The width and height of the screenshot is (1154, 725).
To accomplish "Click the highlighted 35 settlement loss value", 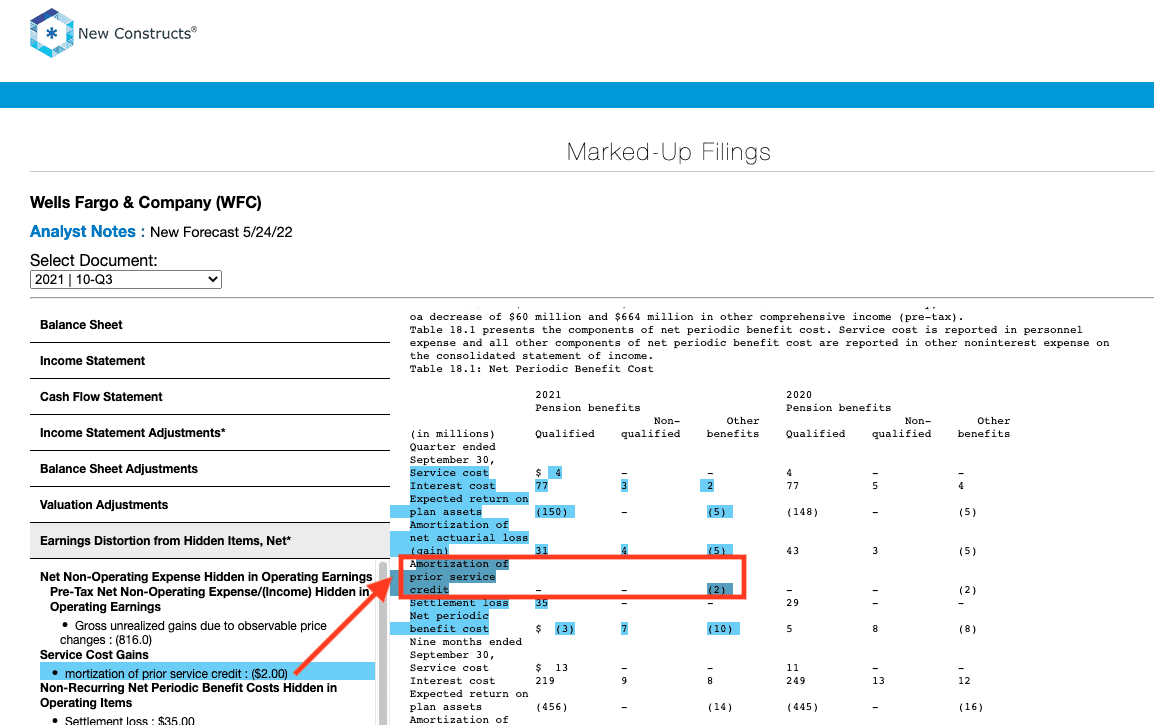I will [542, 603].
